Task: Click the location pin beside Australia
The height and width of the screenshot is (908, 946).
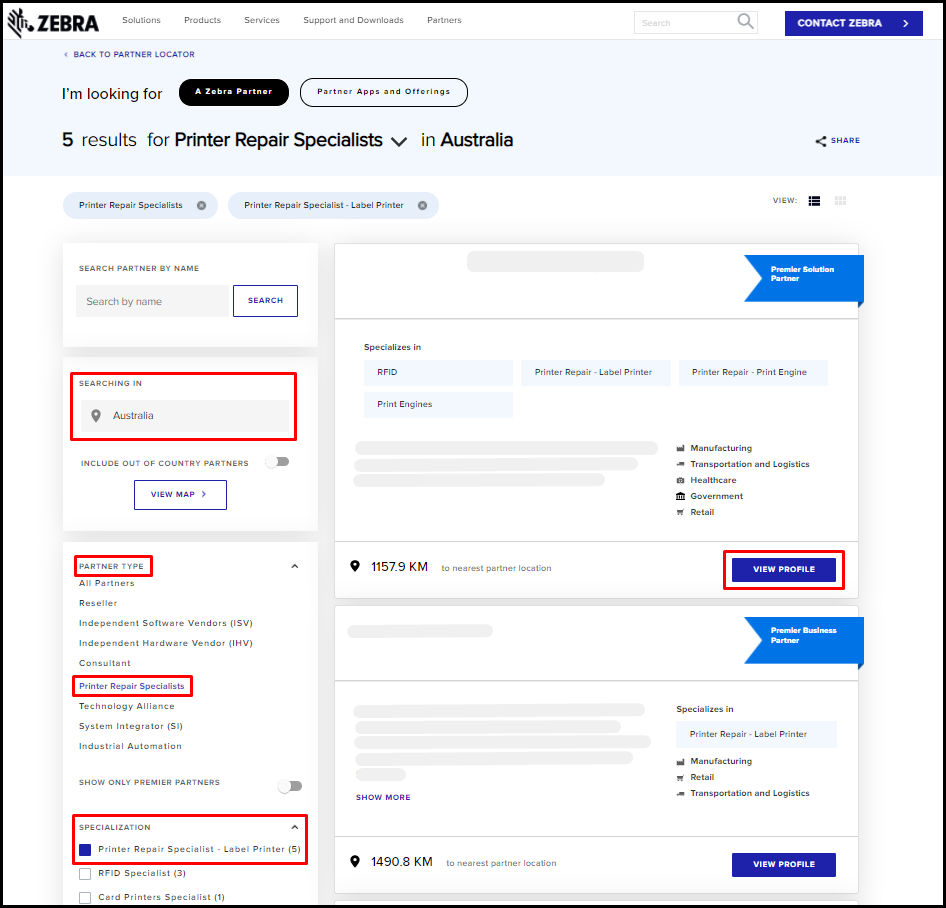Action: tap(95, 415)
